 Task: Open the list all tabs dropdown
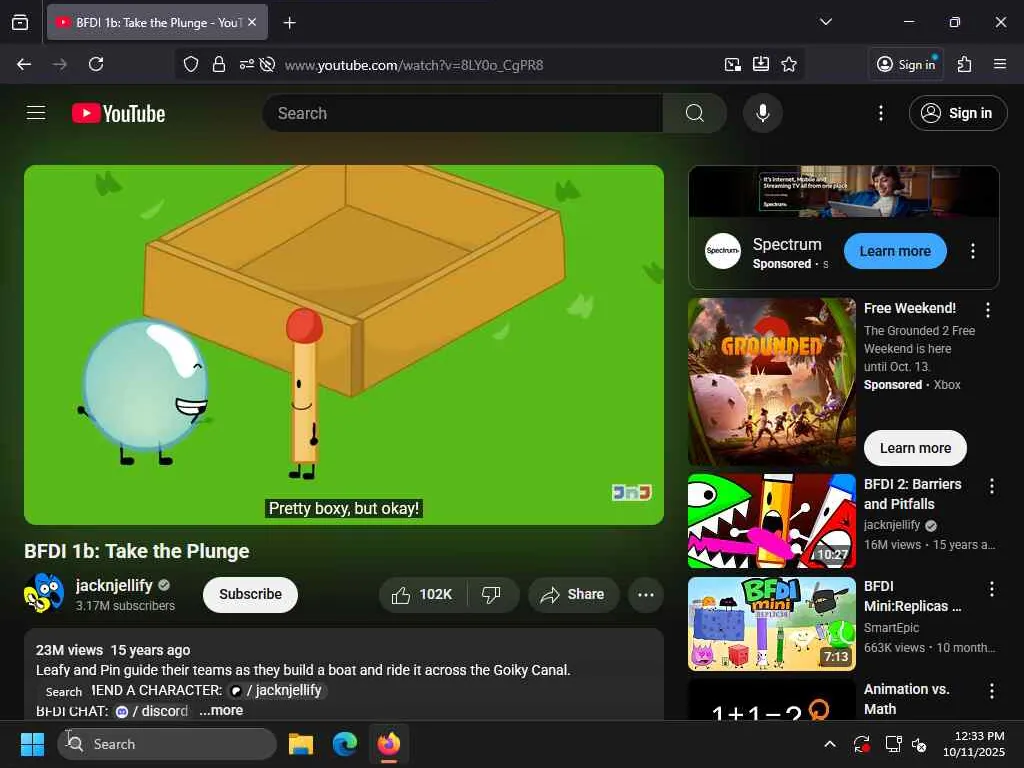[825, 22]
